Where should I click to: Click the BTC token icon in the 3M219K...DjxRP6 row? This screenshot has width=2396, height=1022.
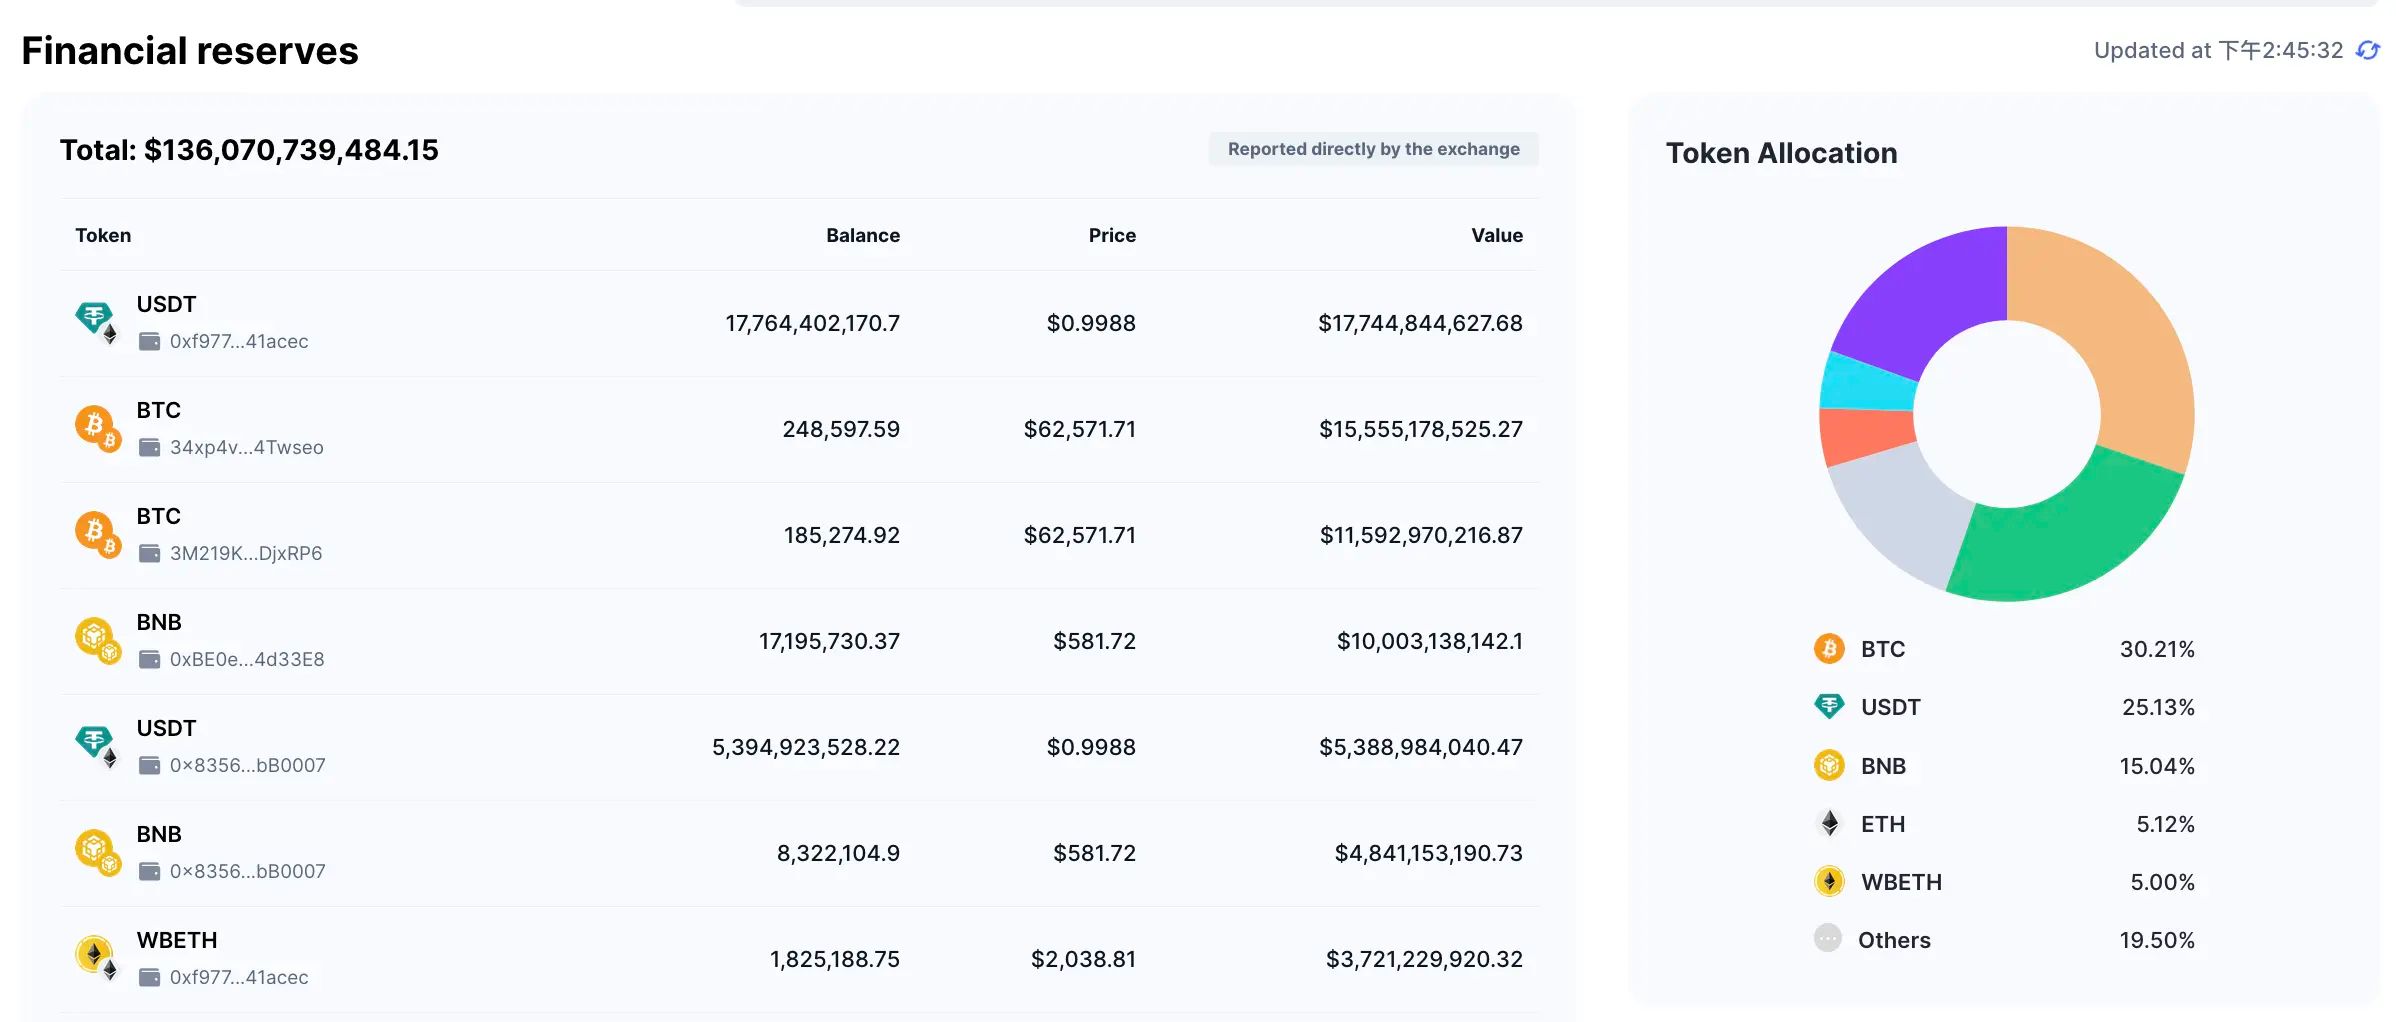coord(97,535)
